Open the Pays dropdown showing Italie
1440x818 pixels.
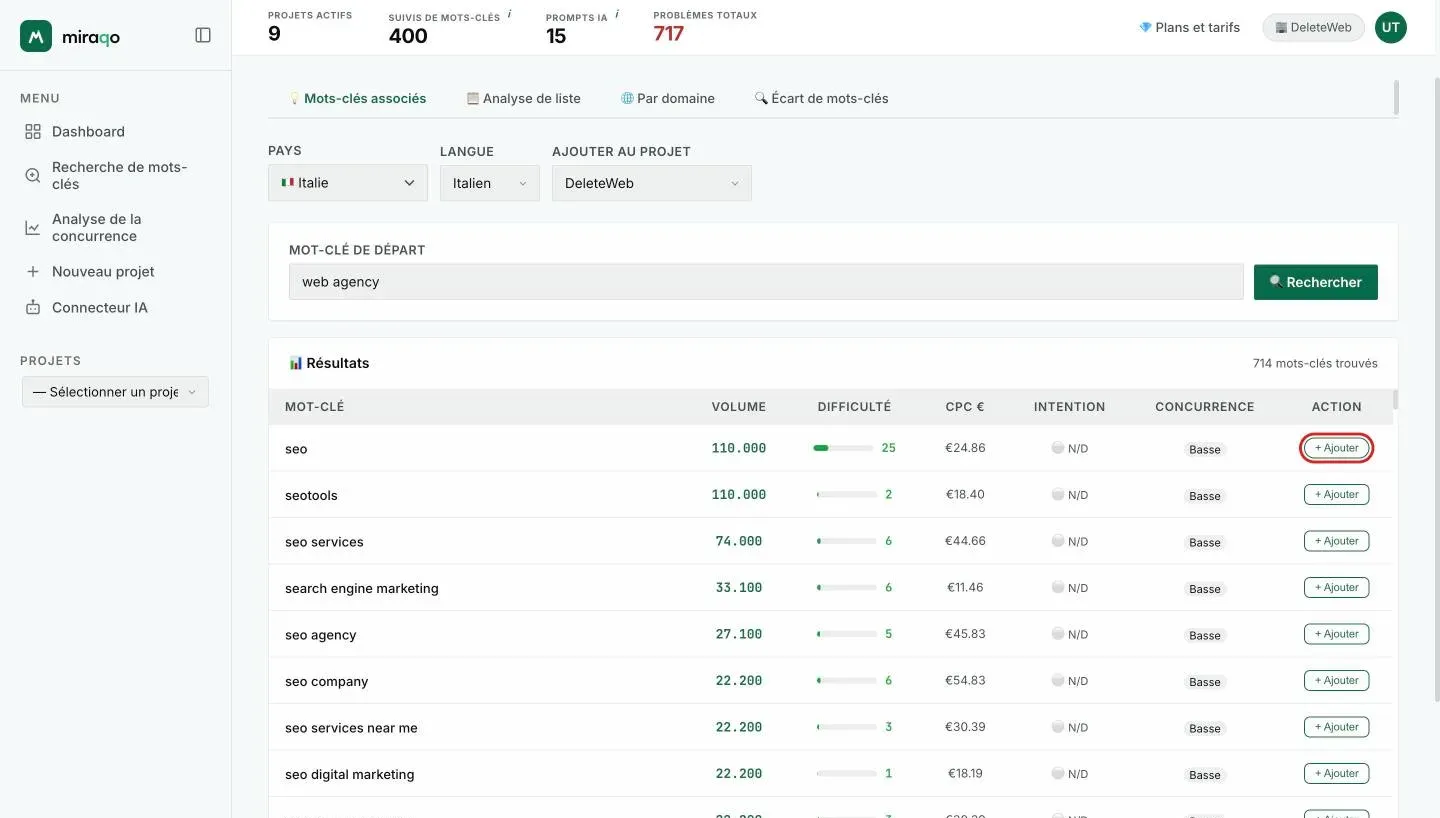(348, 183)
